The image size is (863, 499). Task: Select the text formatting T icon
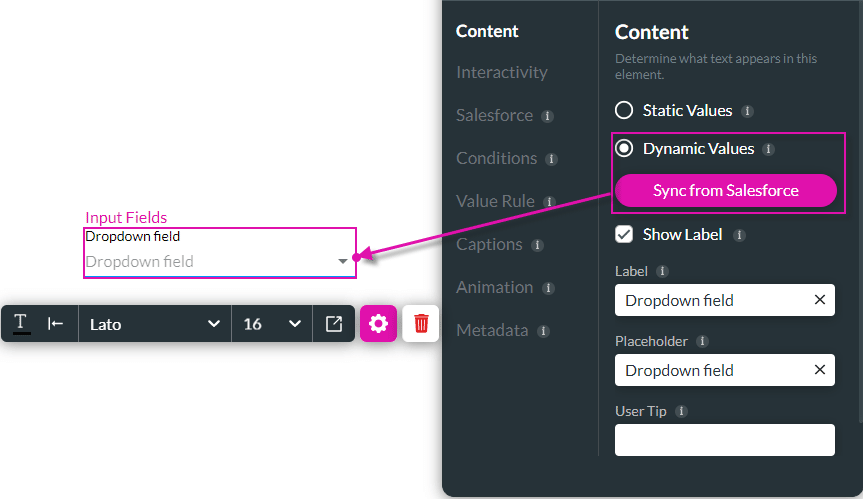[21, 323]
